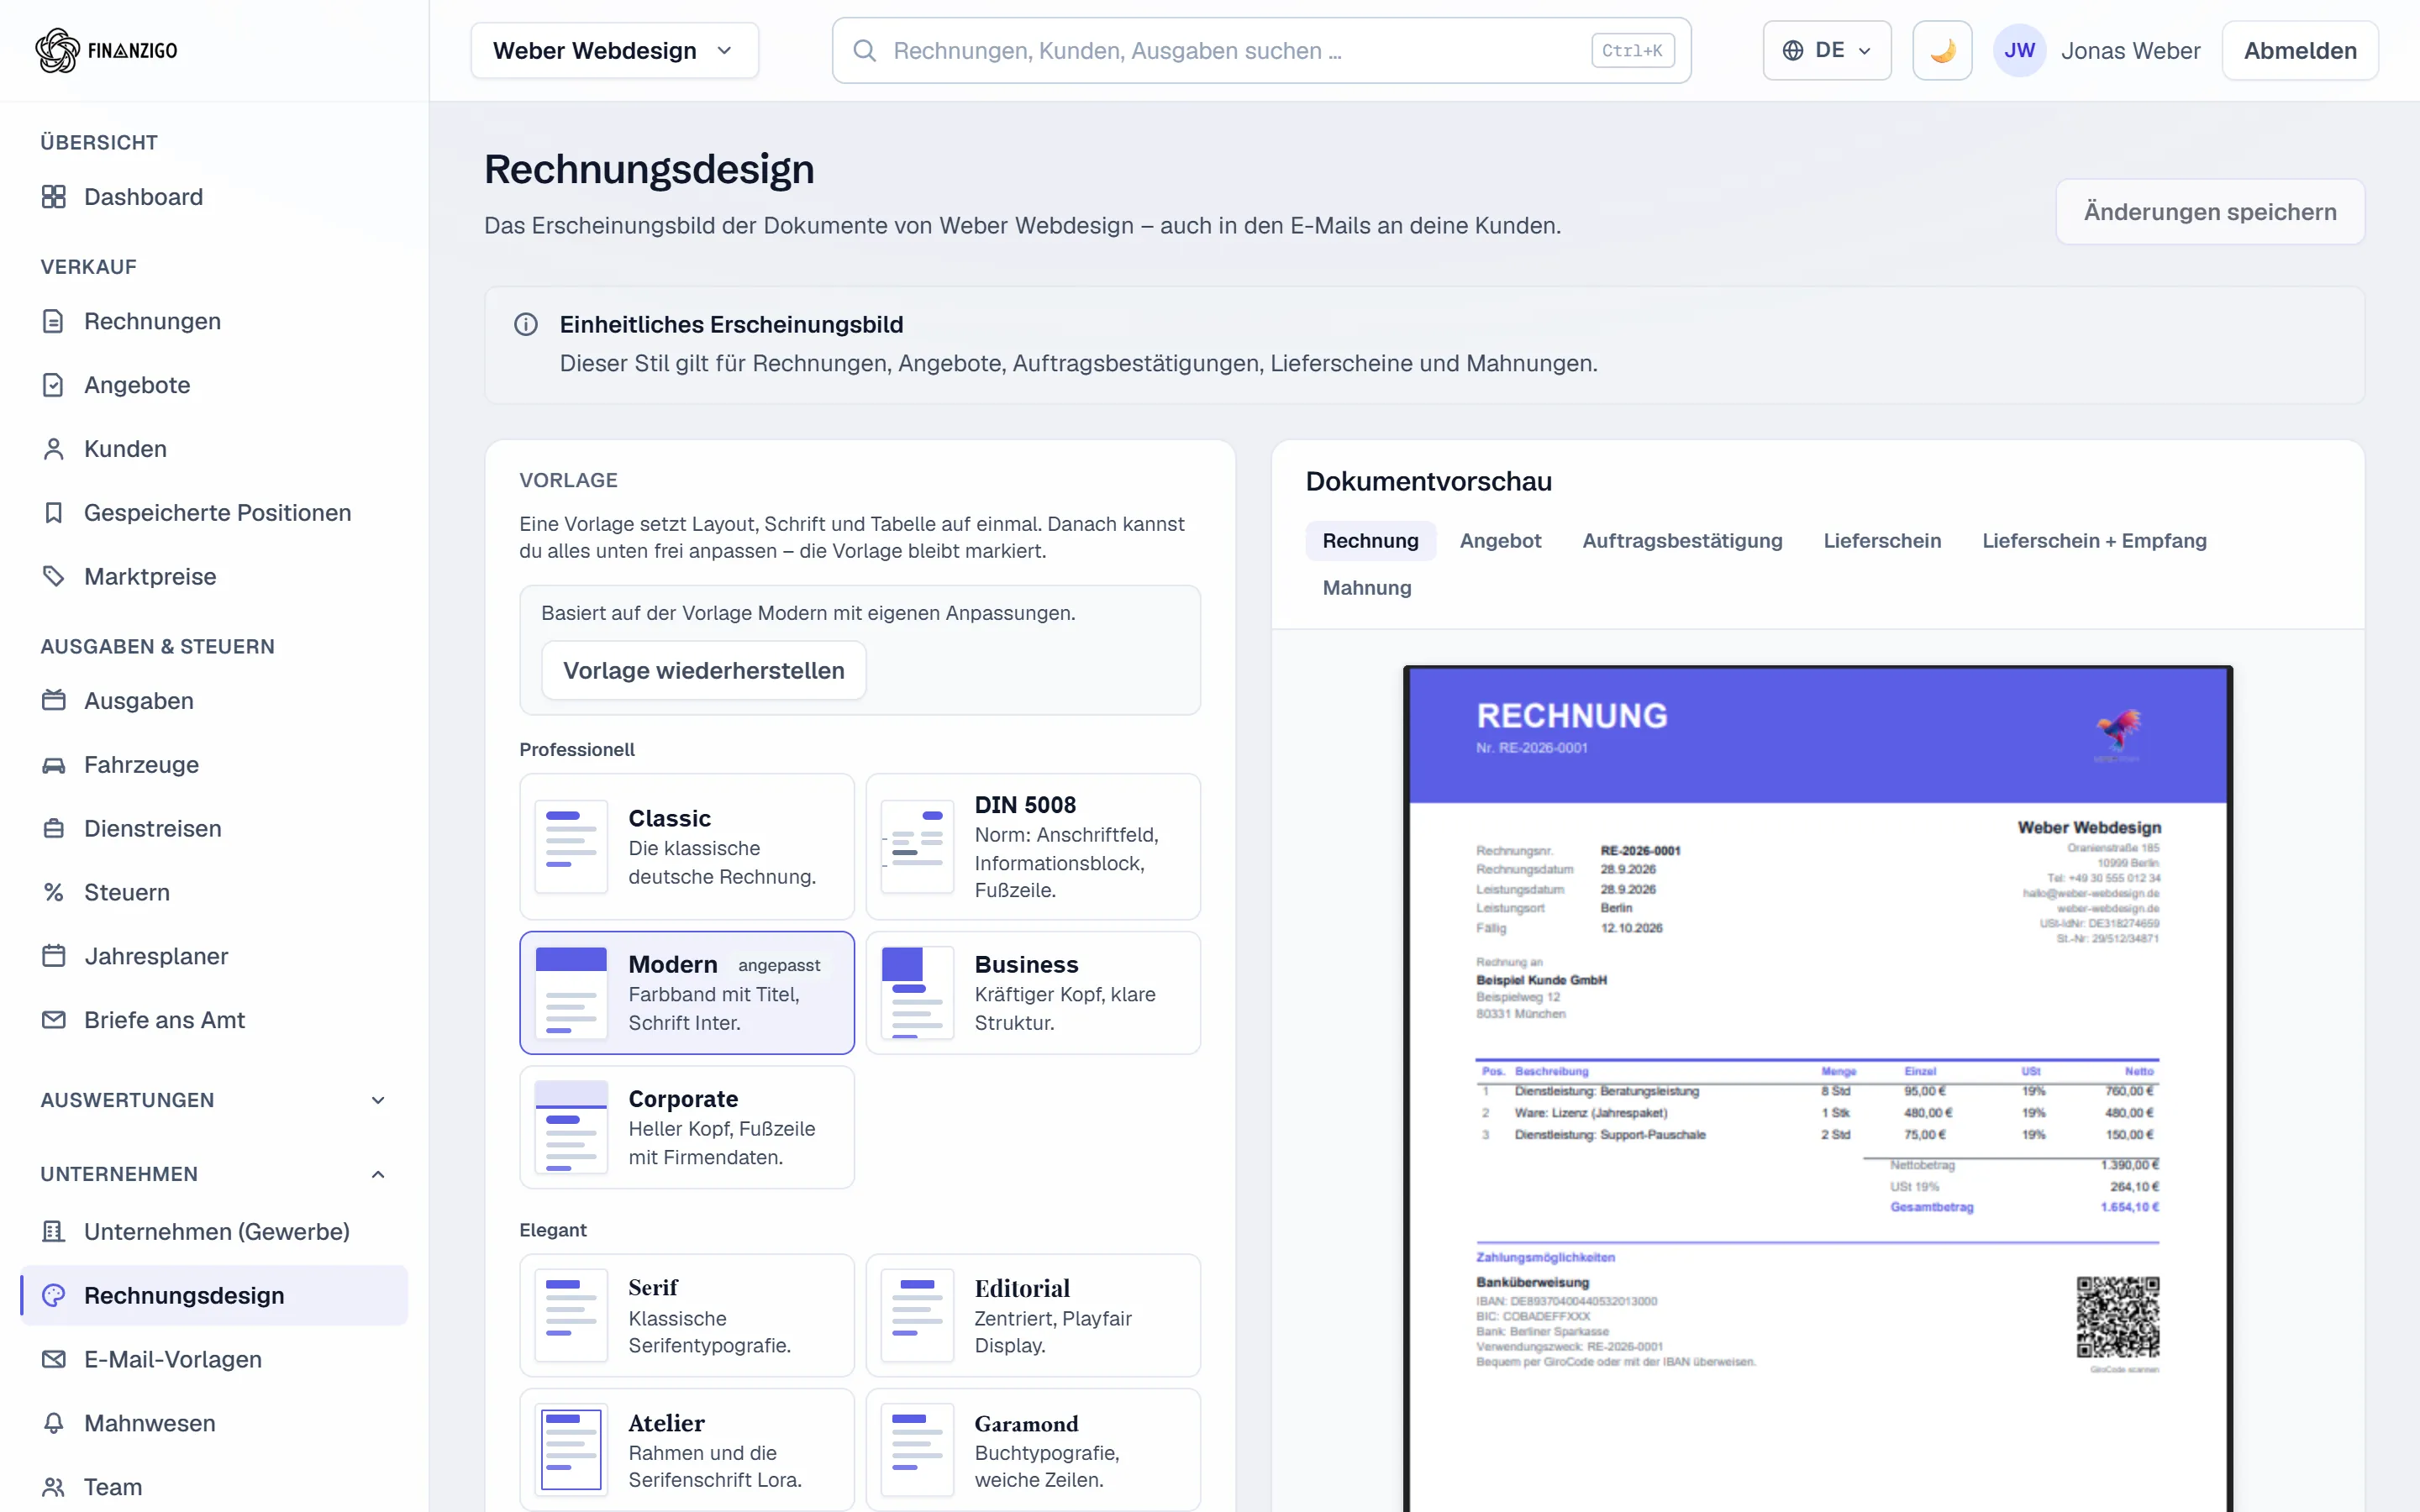
Task: Select the Serif template card
Action: [687, 1316]
